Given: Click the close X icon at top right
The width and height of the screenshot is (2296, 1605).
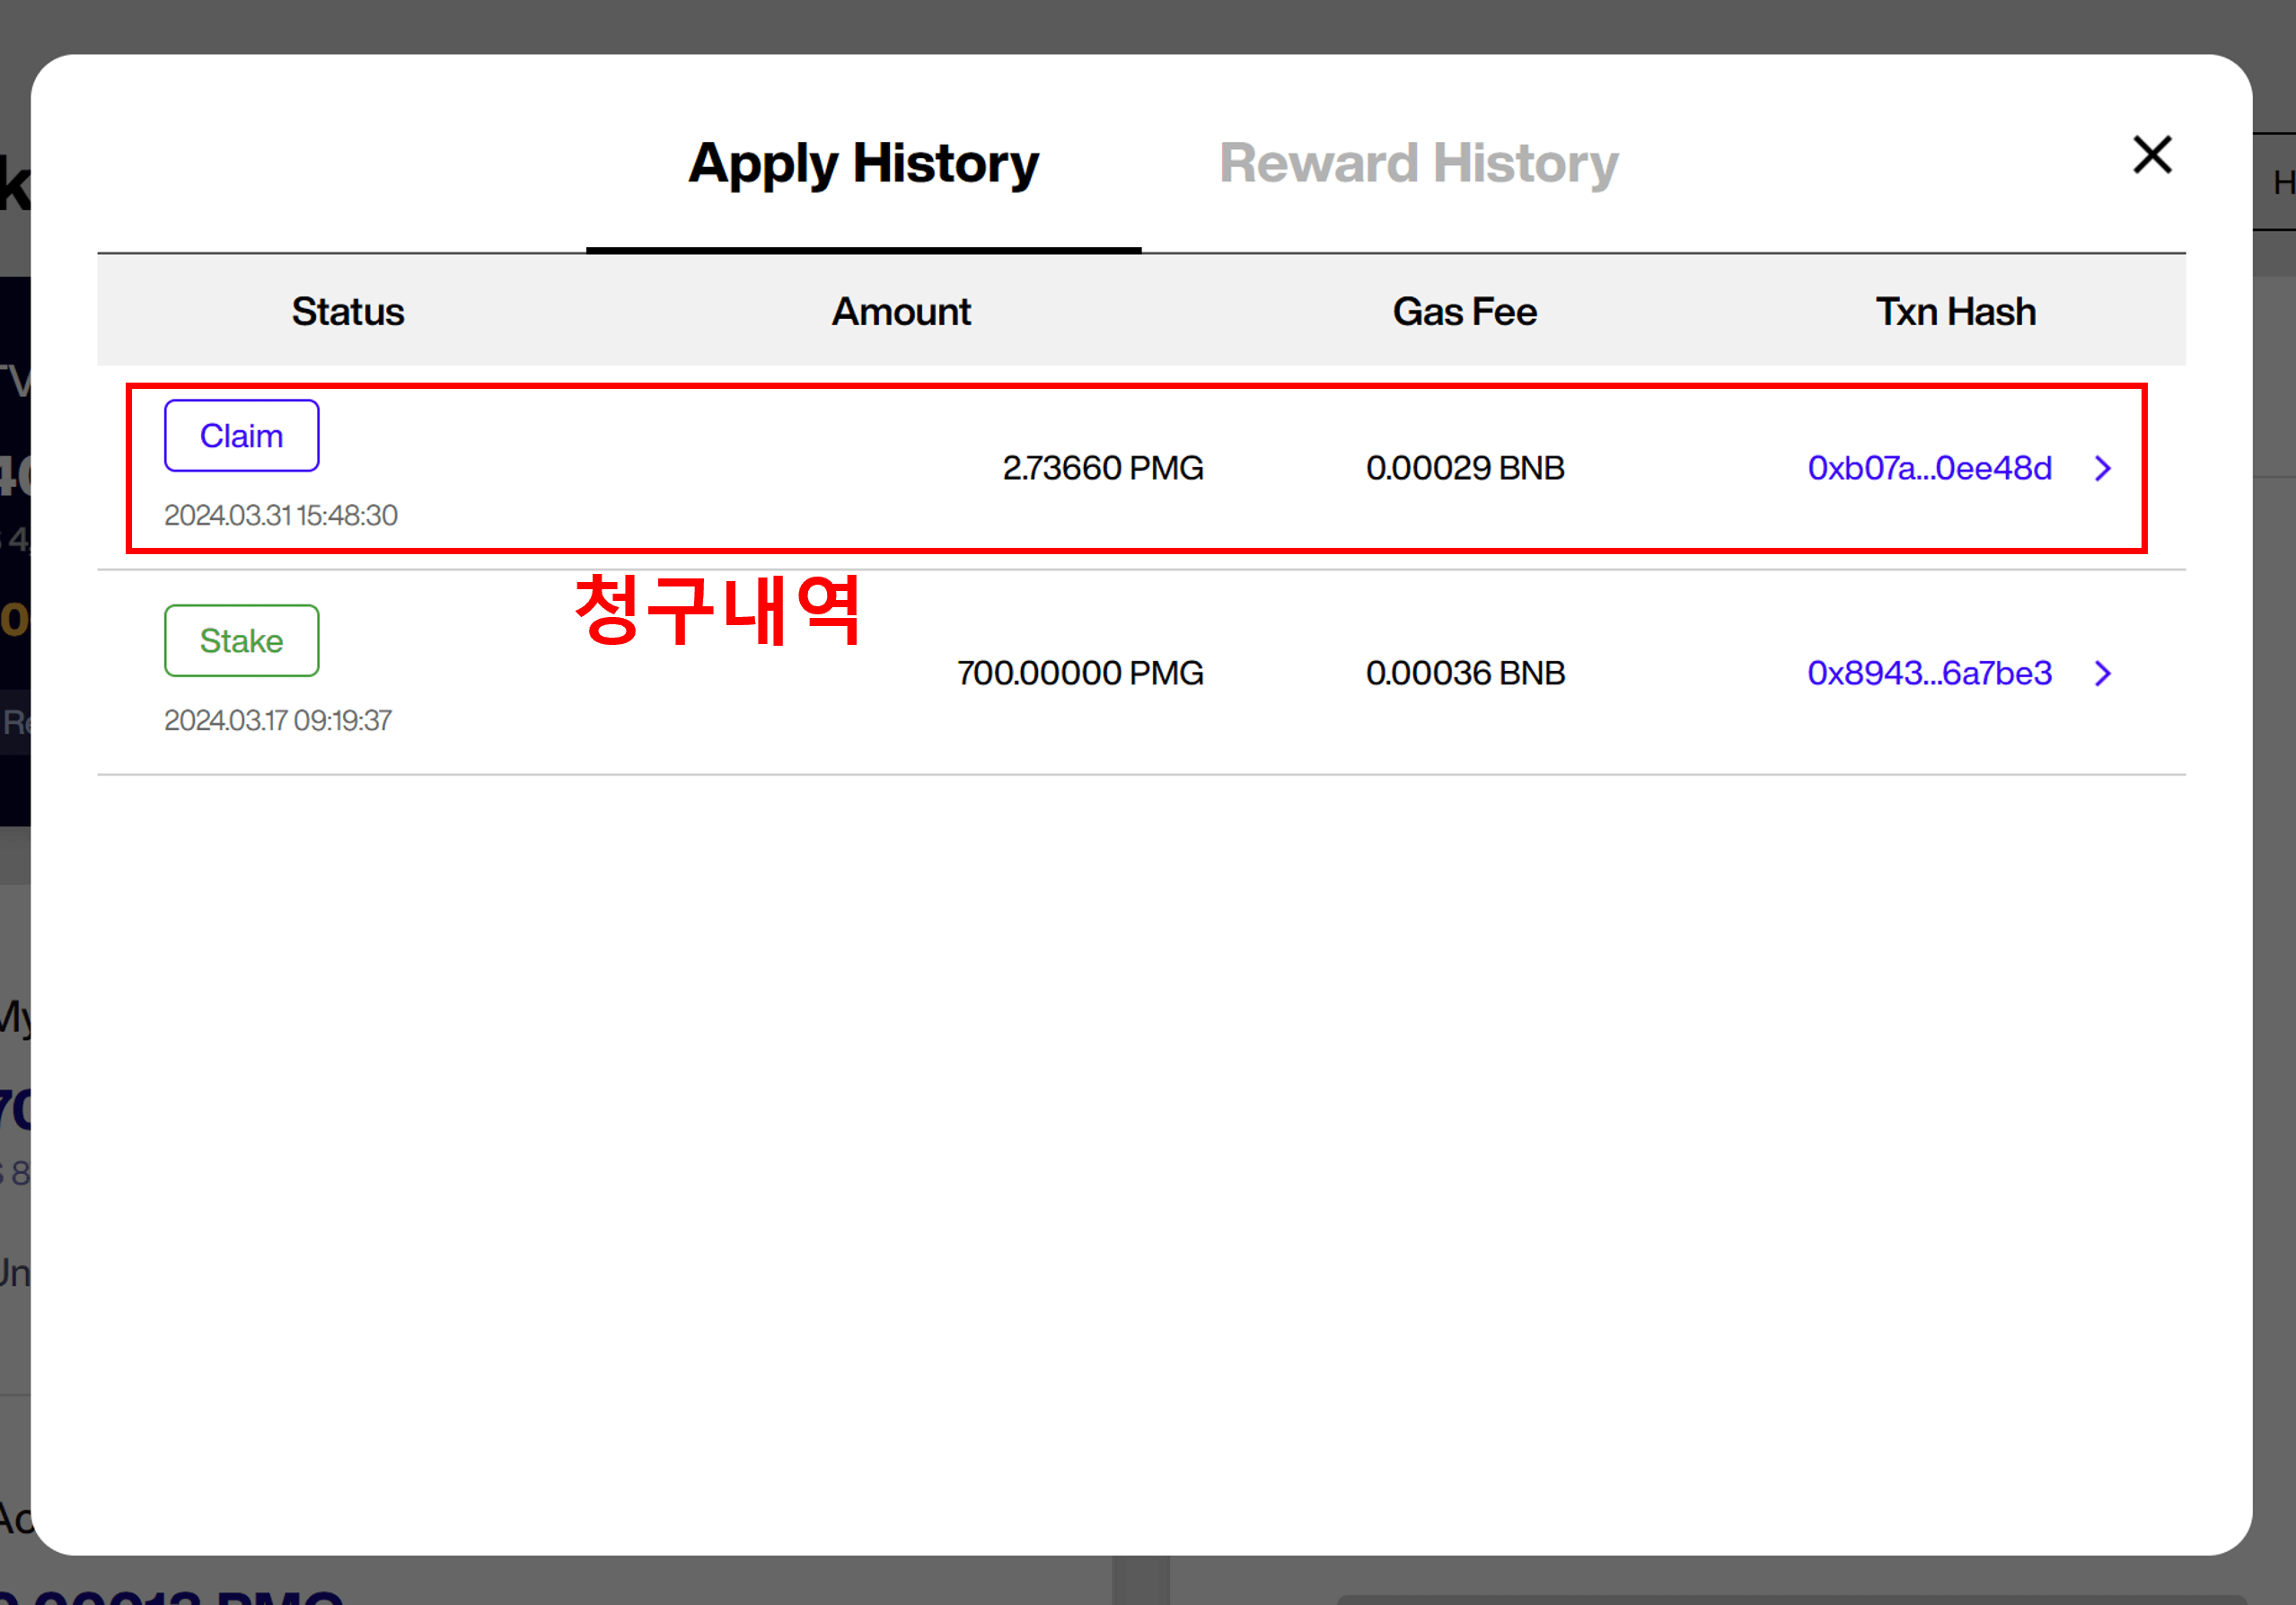Looking at the screenshot, I should (2152, 156).
